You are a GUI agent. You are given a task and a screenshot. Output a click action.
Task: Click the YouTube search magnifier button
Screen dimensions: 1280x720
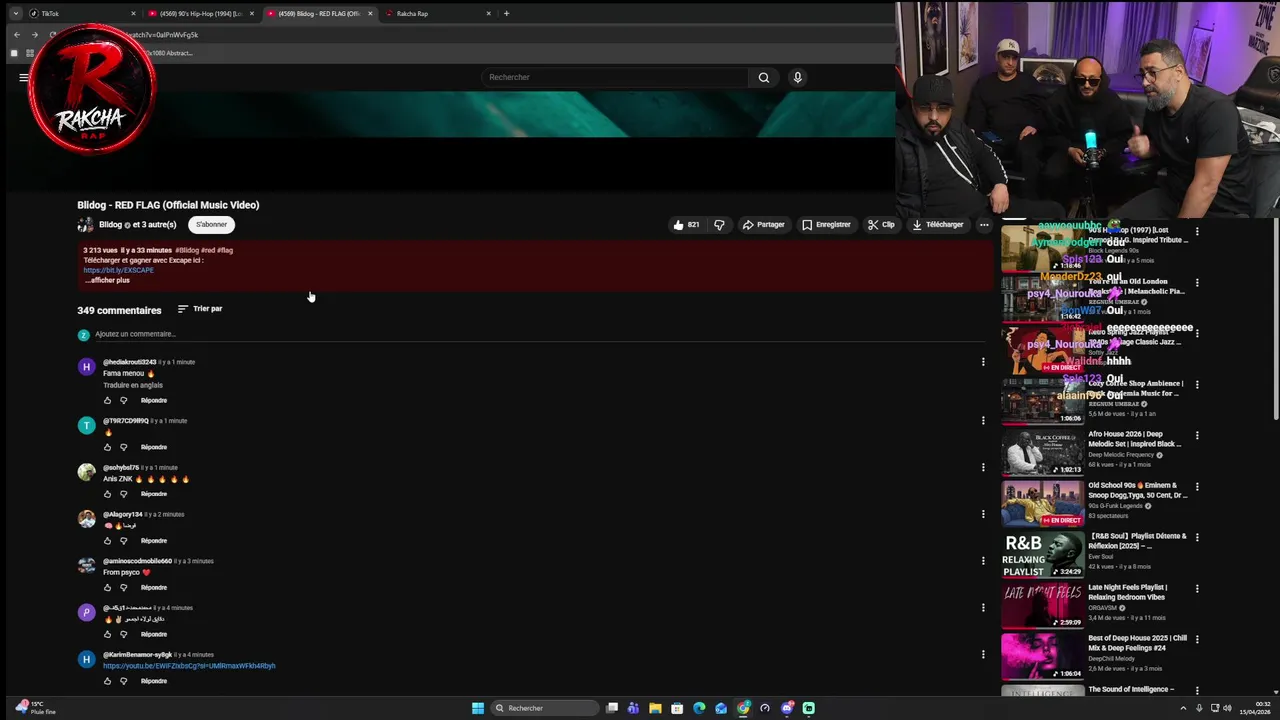[764, 77]
